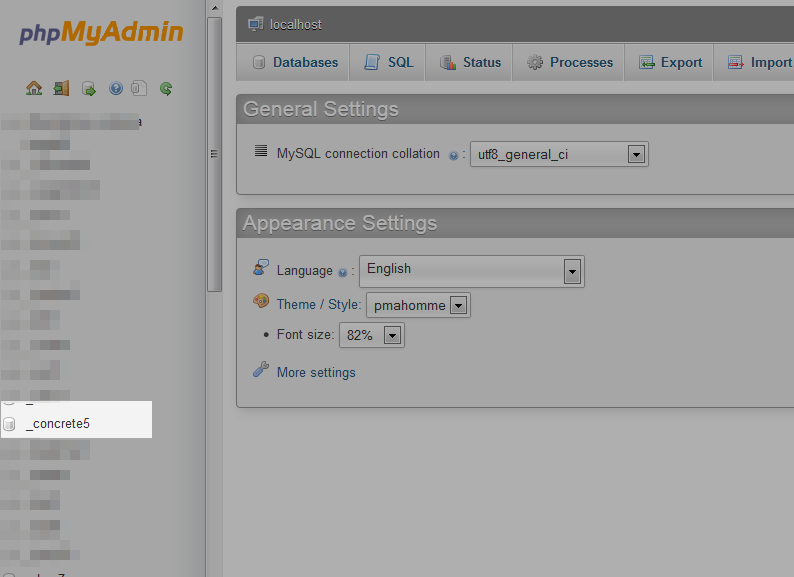Click the documentation pages icon in sidebar
Viewport: 794px width, 577px height.
click(x=139, y=88)
